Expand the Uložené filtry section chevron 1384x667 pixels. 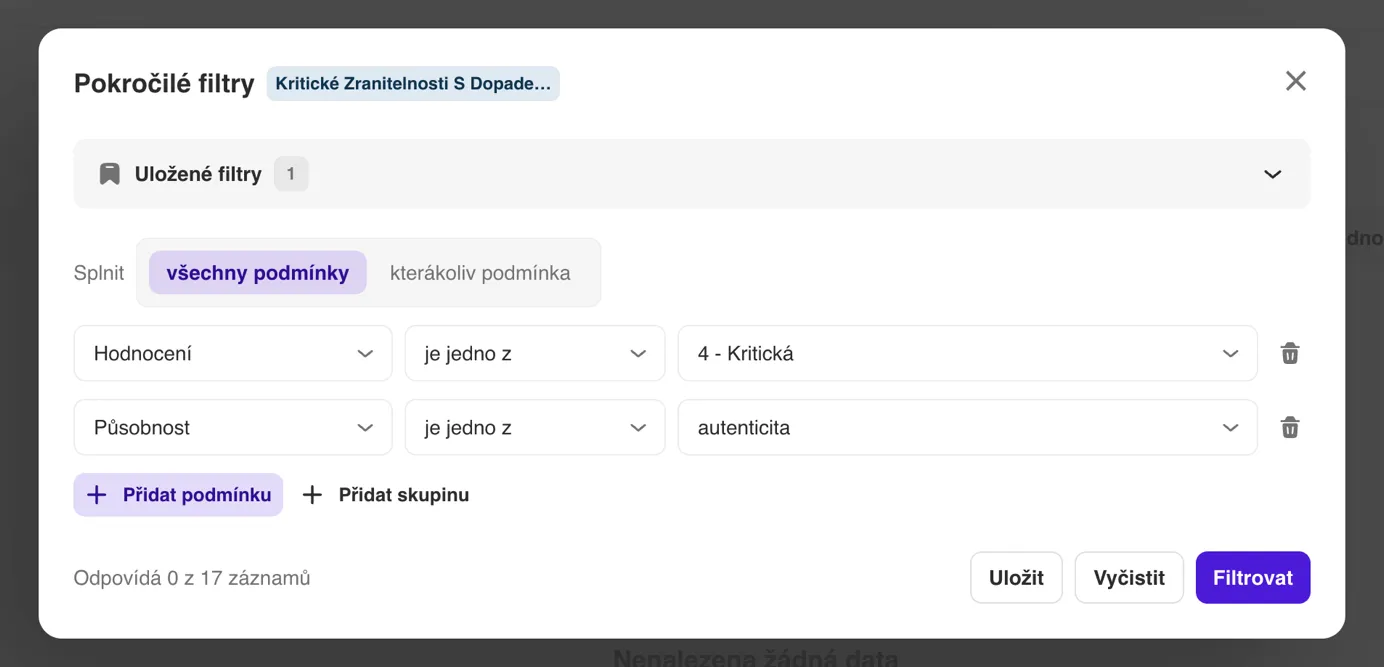[1272, 174]
